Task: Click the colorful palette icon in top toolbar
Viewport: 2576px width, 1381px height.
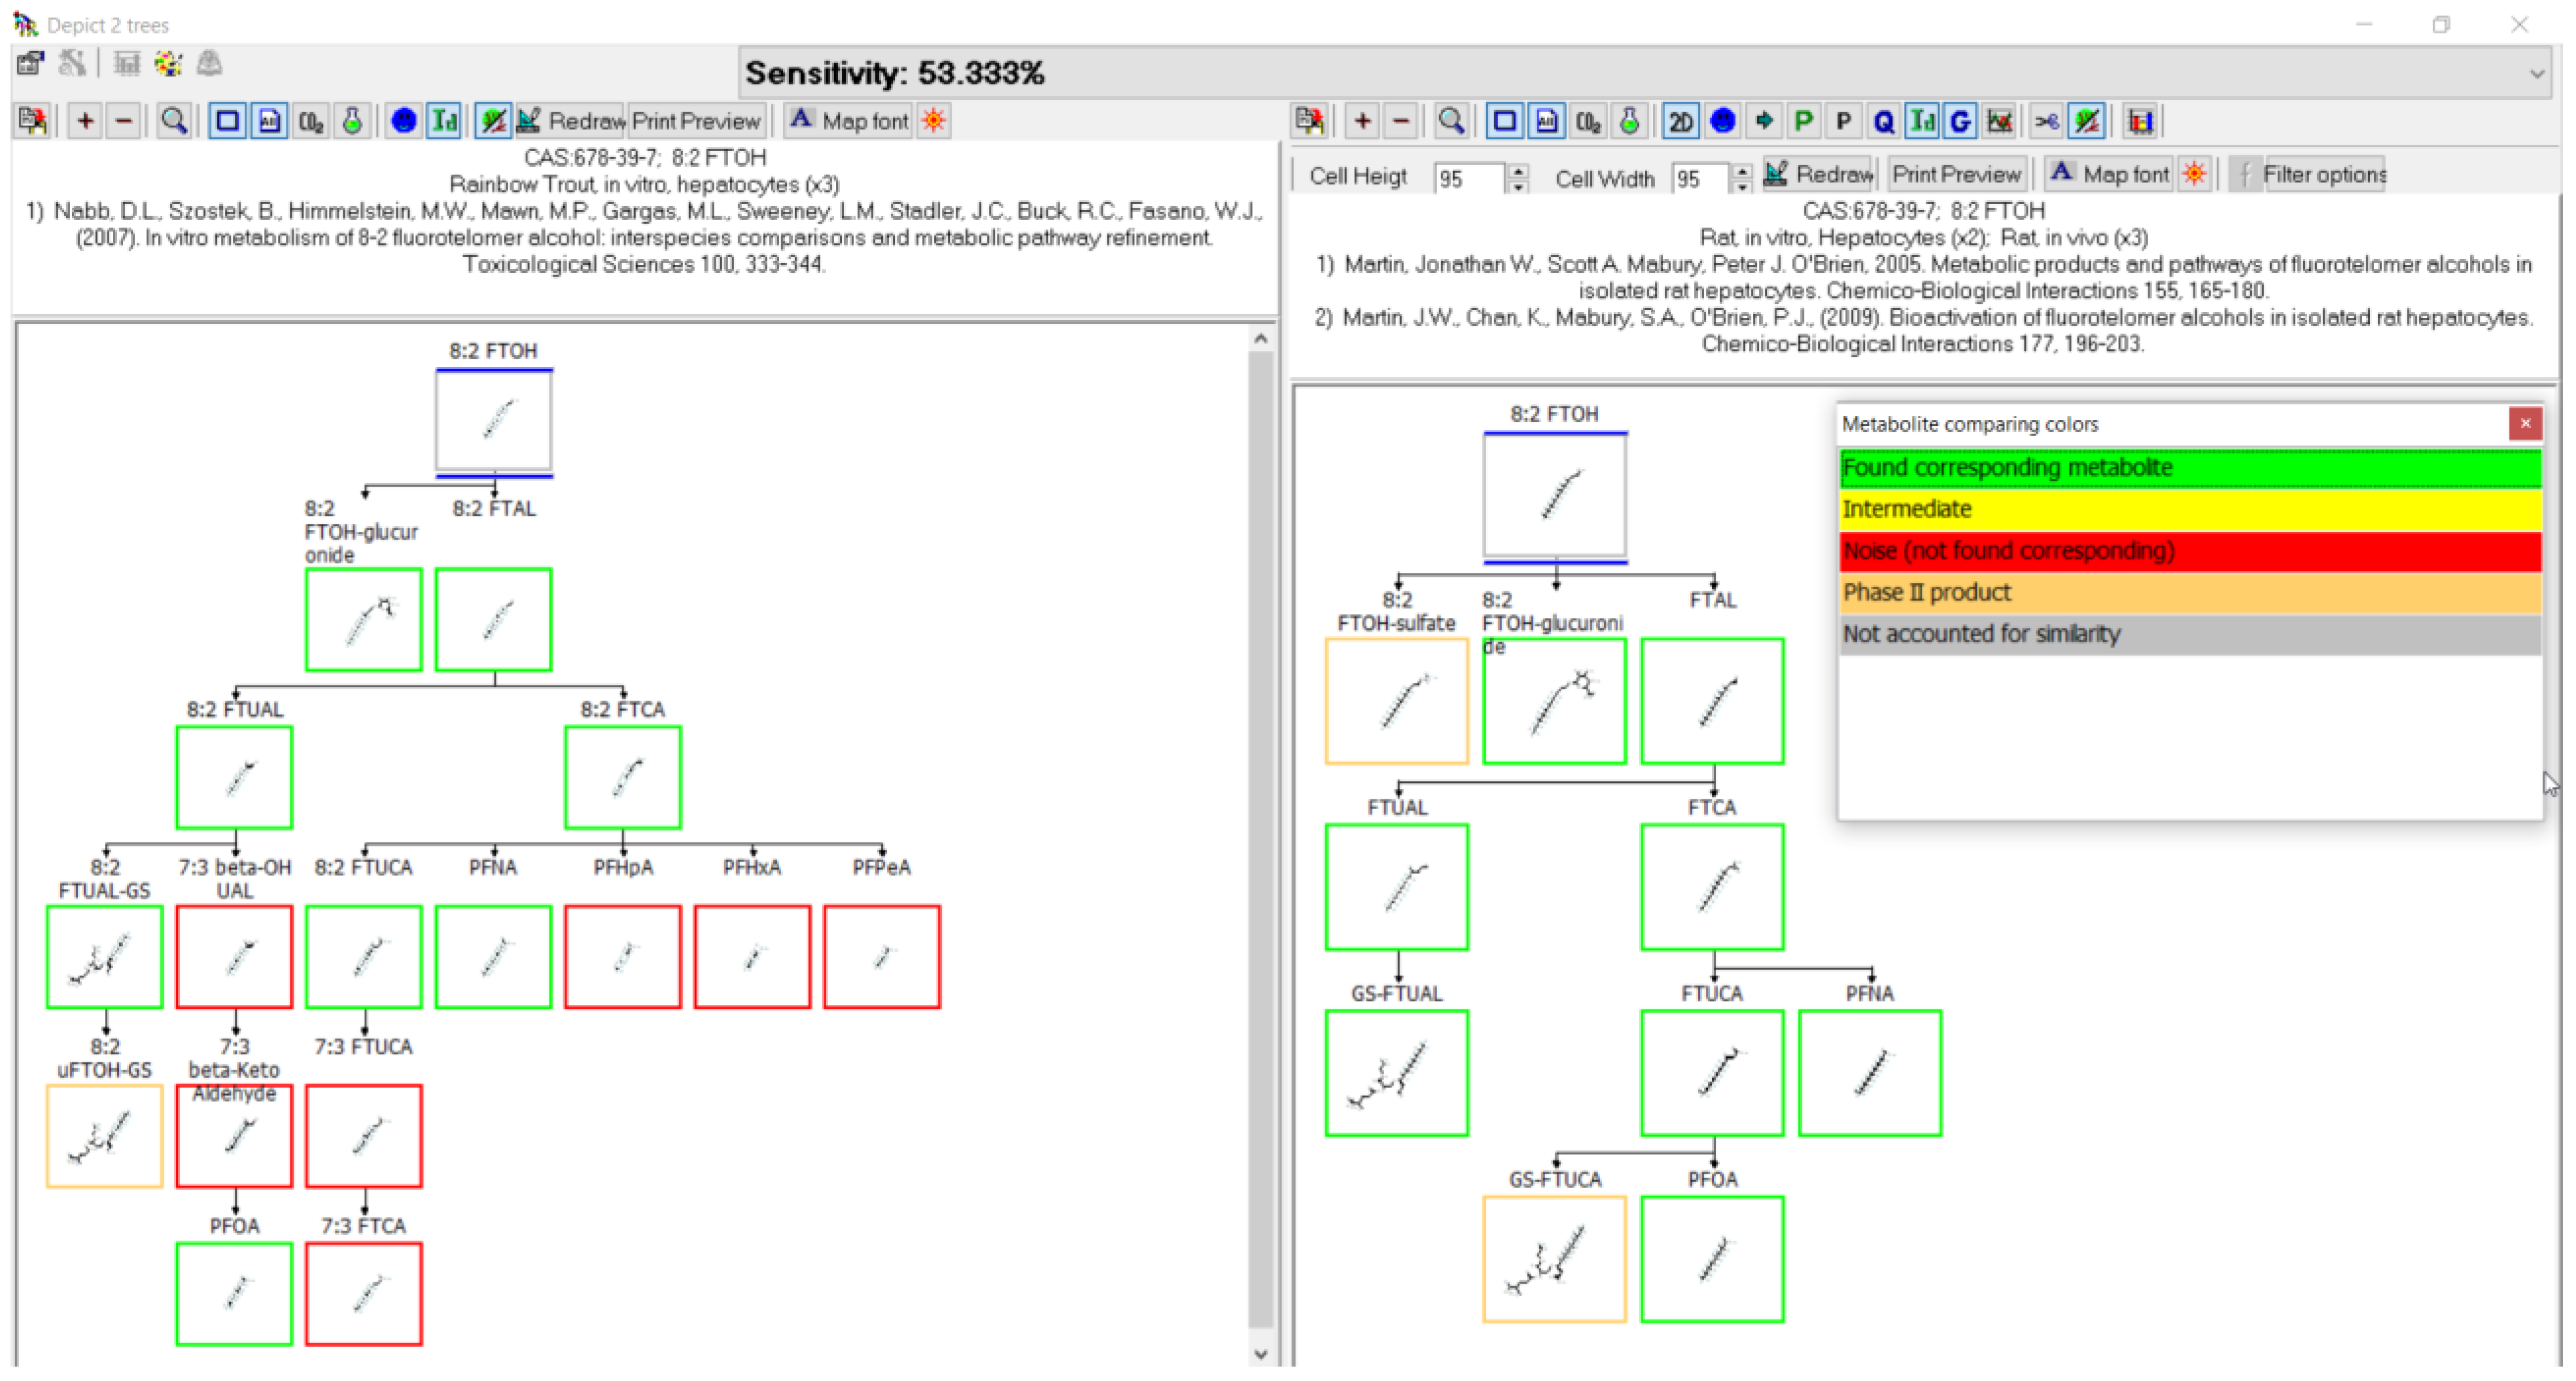Action: 168,64
